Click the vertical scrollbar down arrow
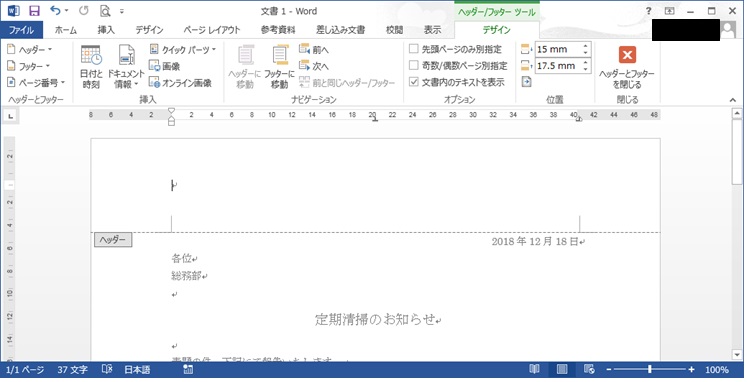Viewport: 747px width, 382px height. [x=737, y=355]
